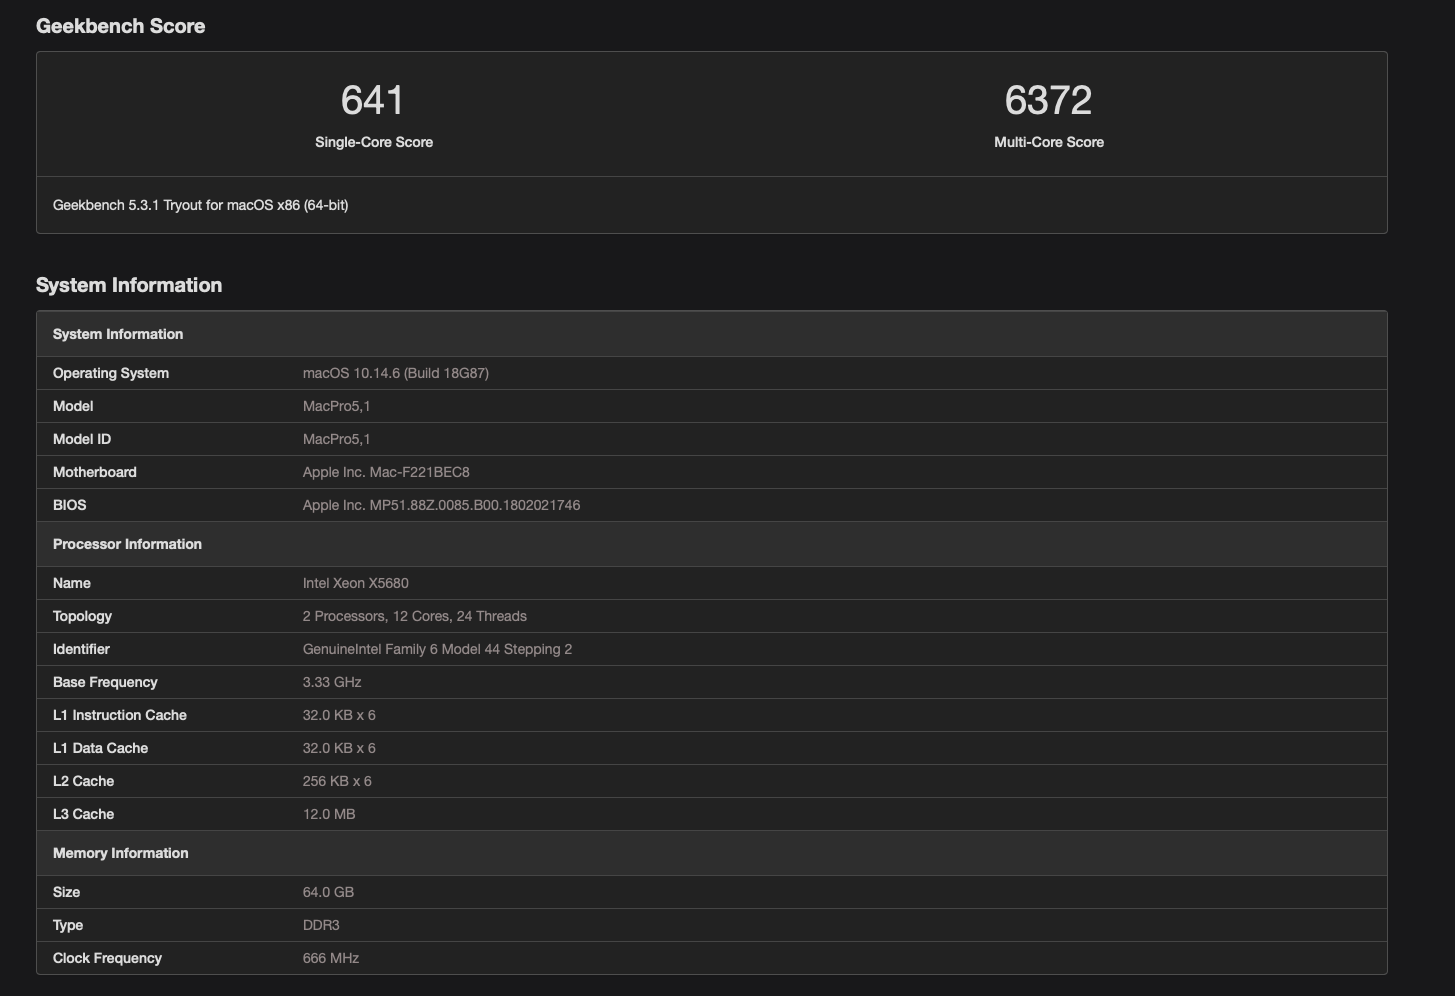Click the Single-Core Score label

coord(374,142)
